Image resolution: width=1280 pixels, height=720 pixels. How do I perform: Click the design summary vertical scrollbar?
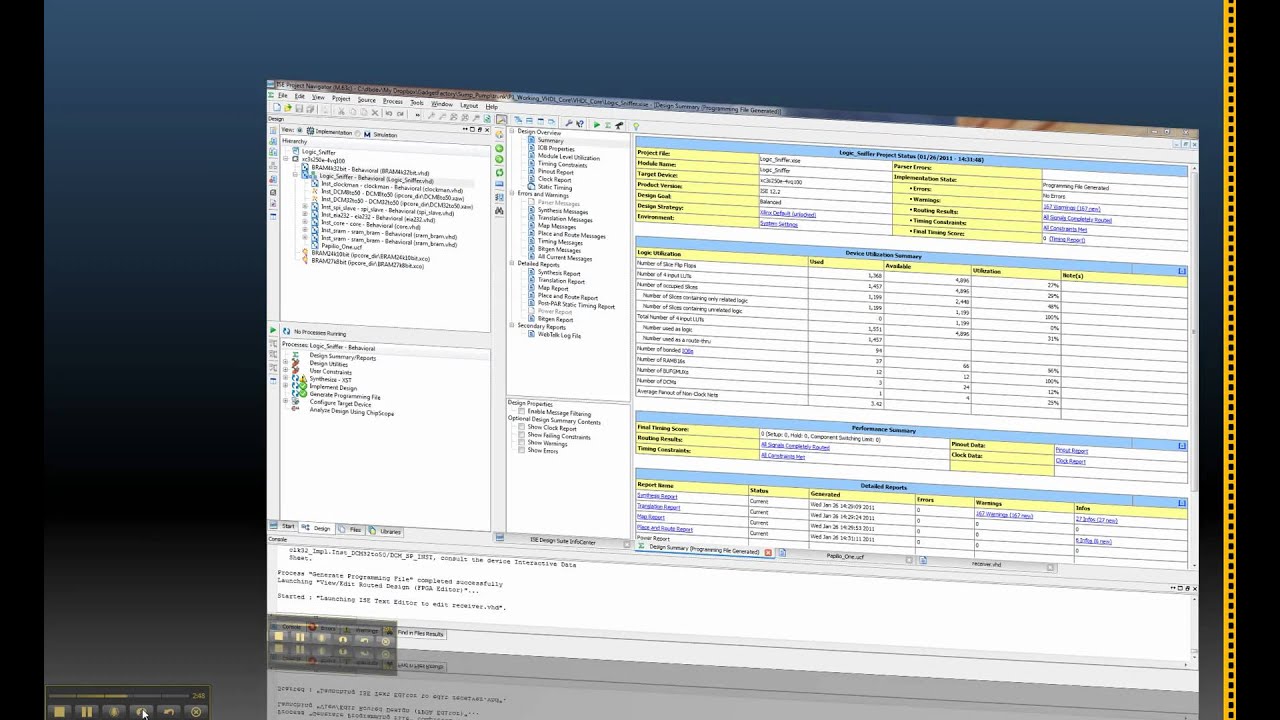pos(1193,330)
